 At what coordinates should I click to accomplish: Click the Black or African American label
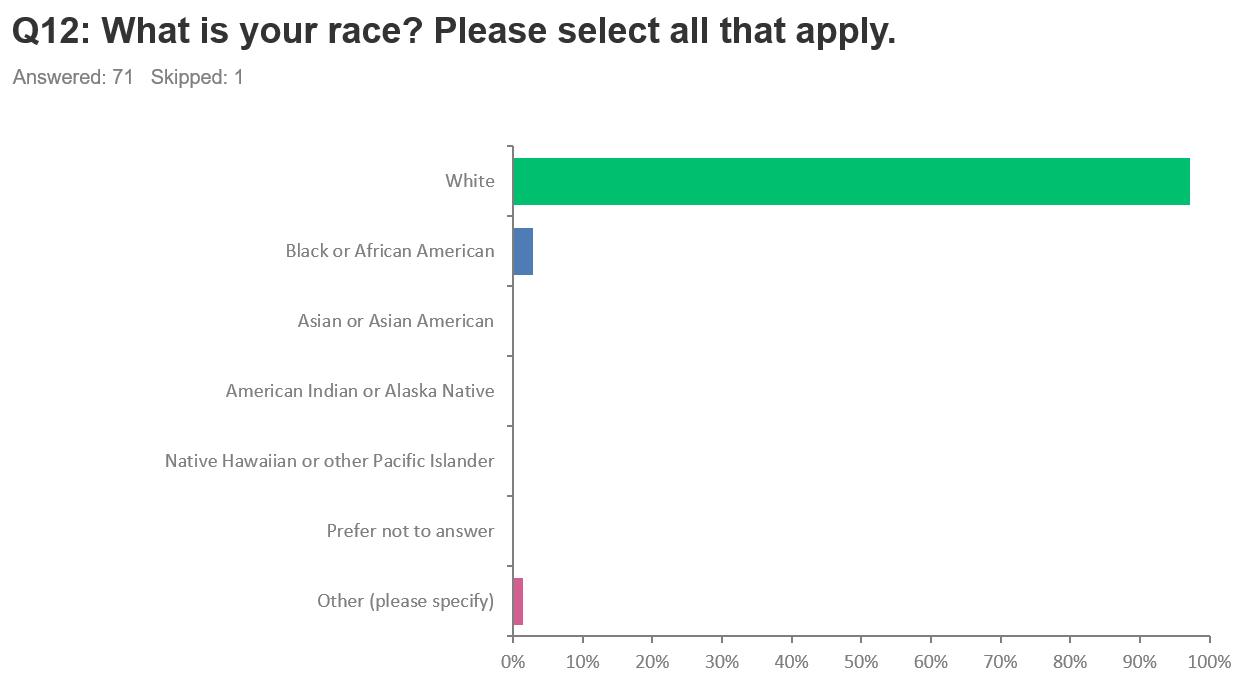(390, 251)
